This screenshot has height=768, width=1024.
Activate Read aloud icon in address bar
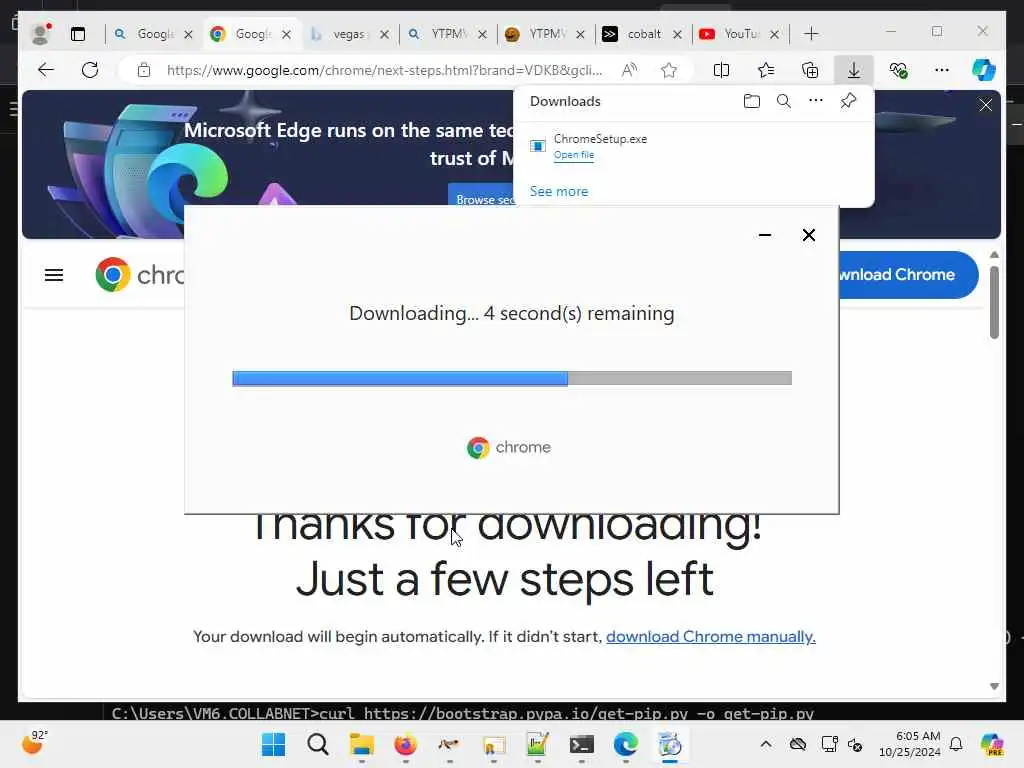click(629, 70)
